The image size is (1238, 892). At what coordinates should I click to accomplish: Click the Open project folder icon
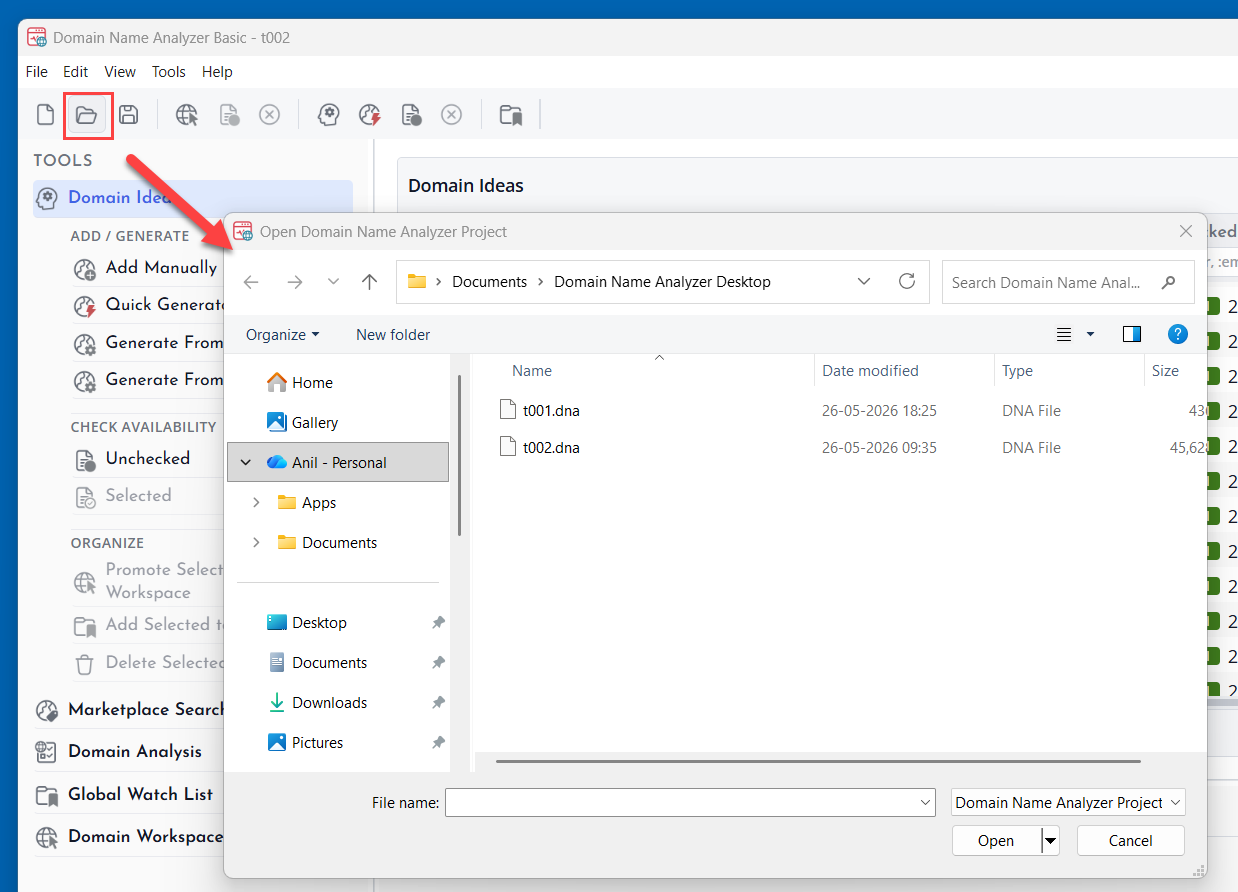(x=87, y=115)
